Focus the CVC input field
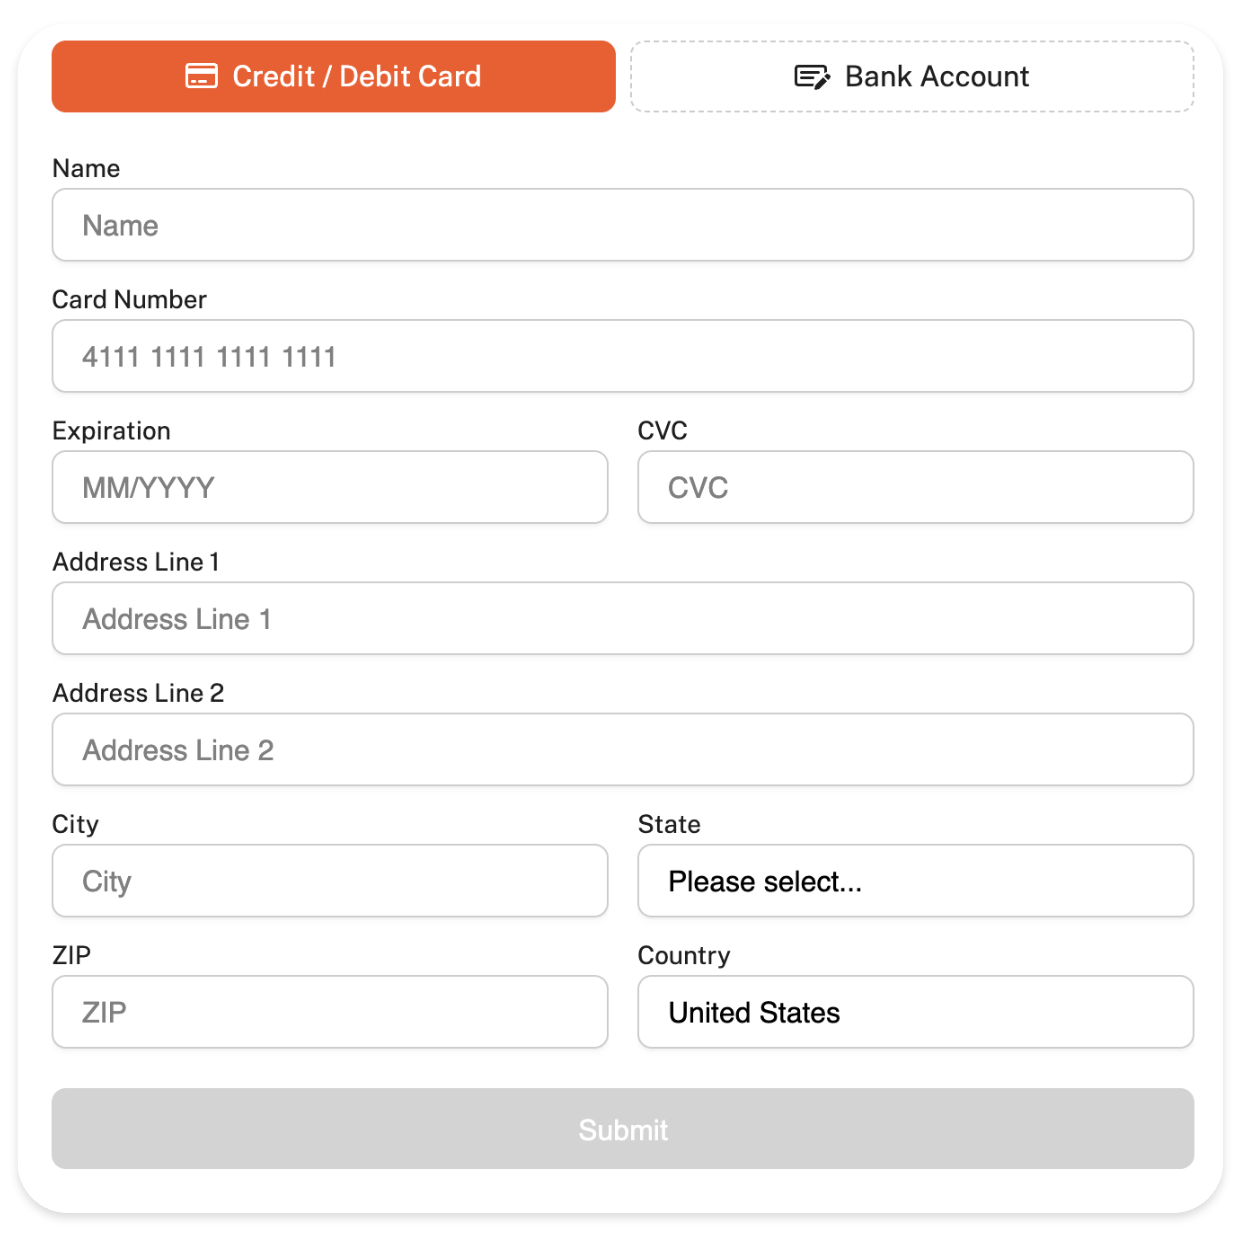Screen dimensions: 1248x1236 pyautogui.click(x=915, y=487)
